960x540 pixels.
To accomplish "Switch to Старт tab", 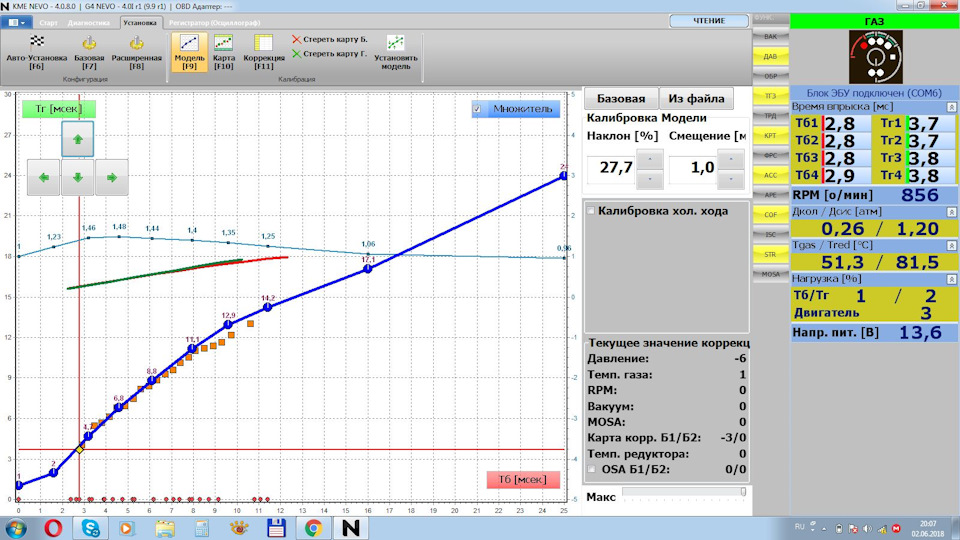I will click(48, 23).
